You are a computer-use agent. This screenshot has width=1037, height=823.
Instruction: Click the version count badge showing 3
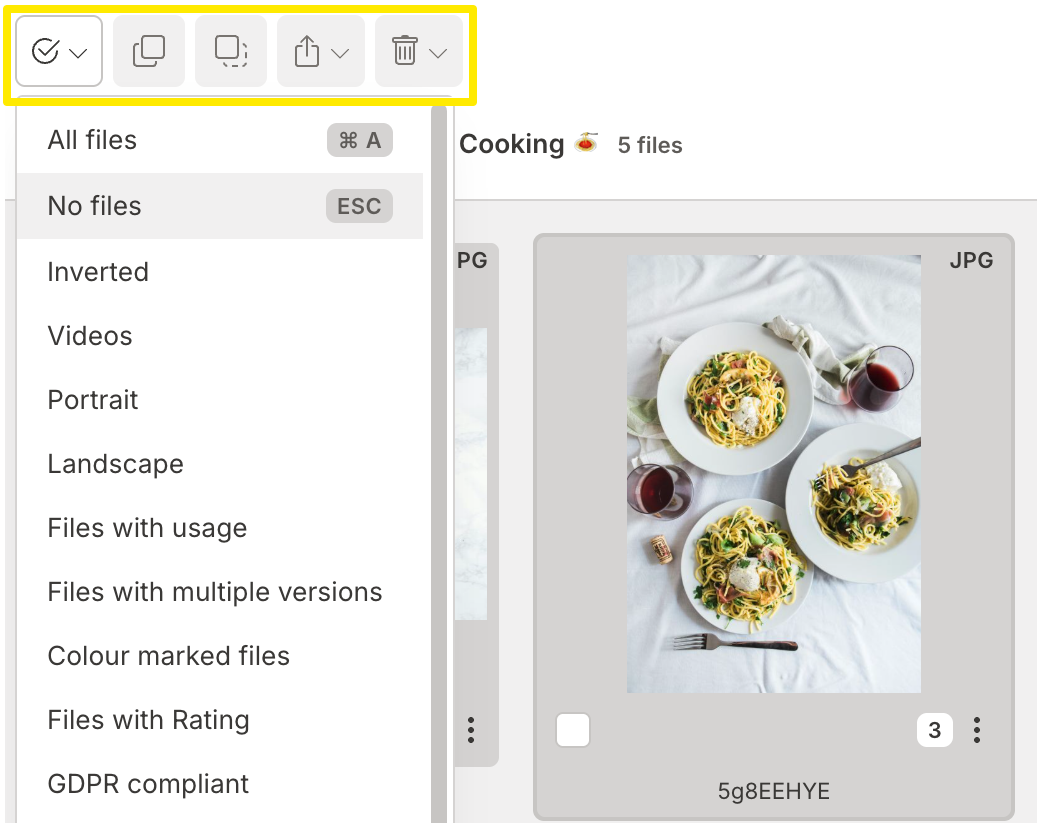point(934,730)
